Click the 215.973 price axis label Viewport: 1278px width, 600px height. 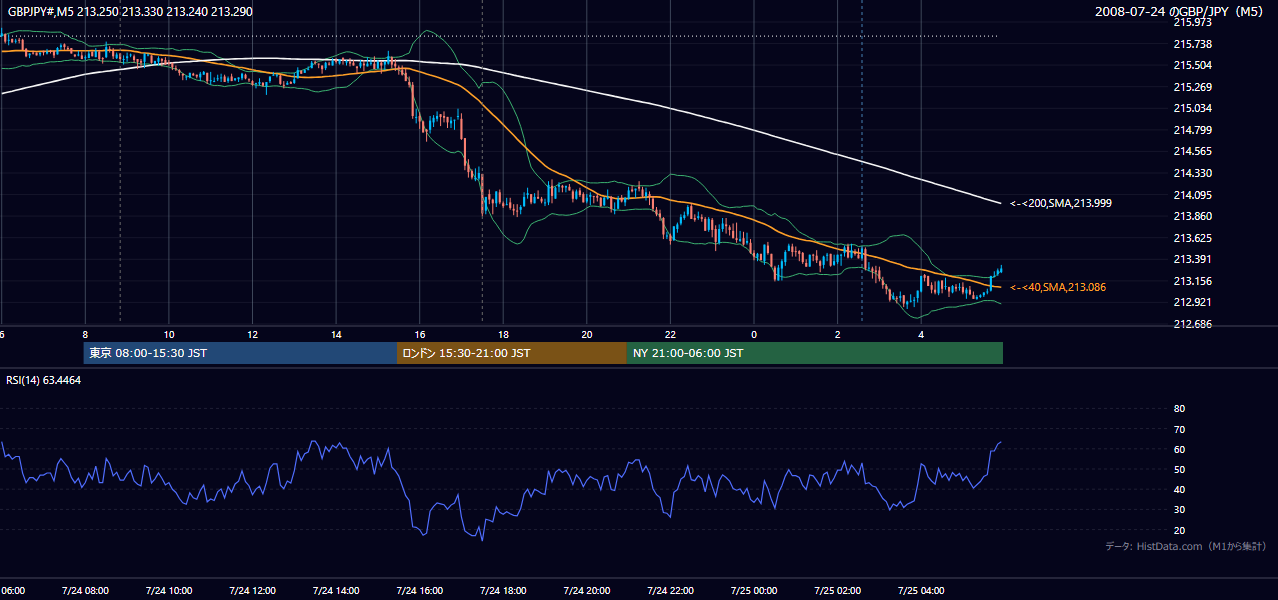(1192, 22)
